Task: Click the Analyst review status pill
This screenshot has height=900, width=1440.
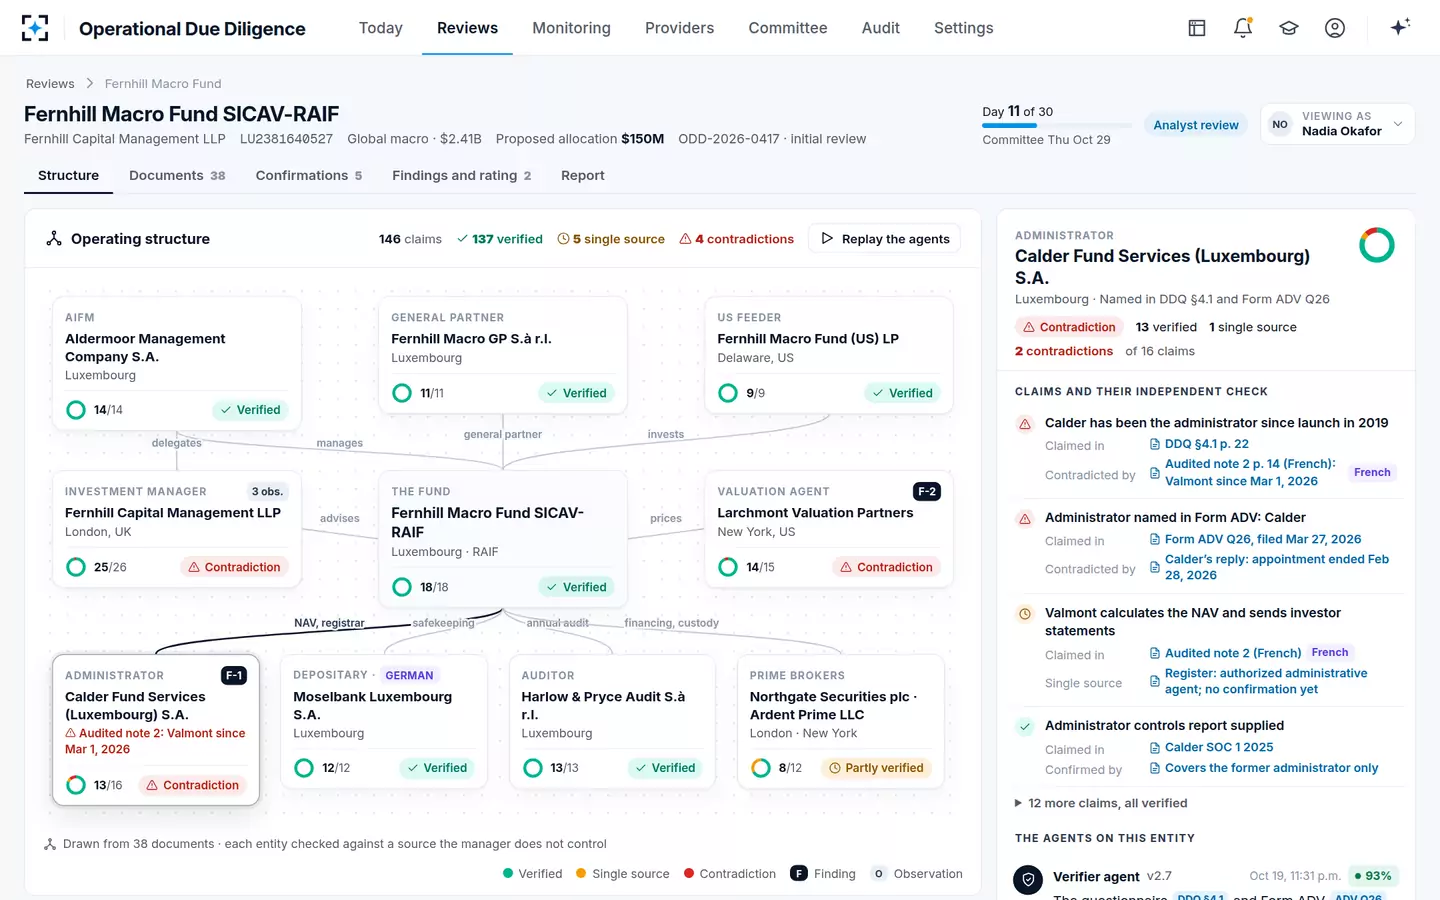Action: coord(1195,125)
